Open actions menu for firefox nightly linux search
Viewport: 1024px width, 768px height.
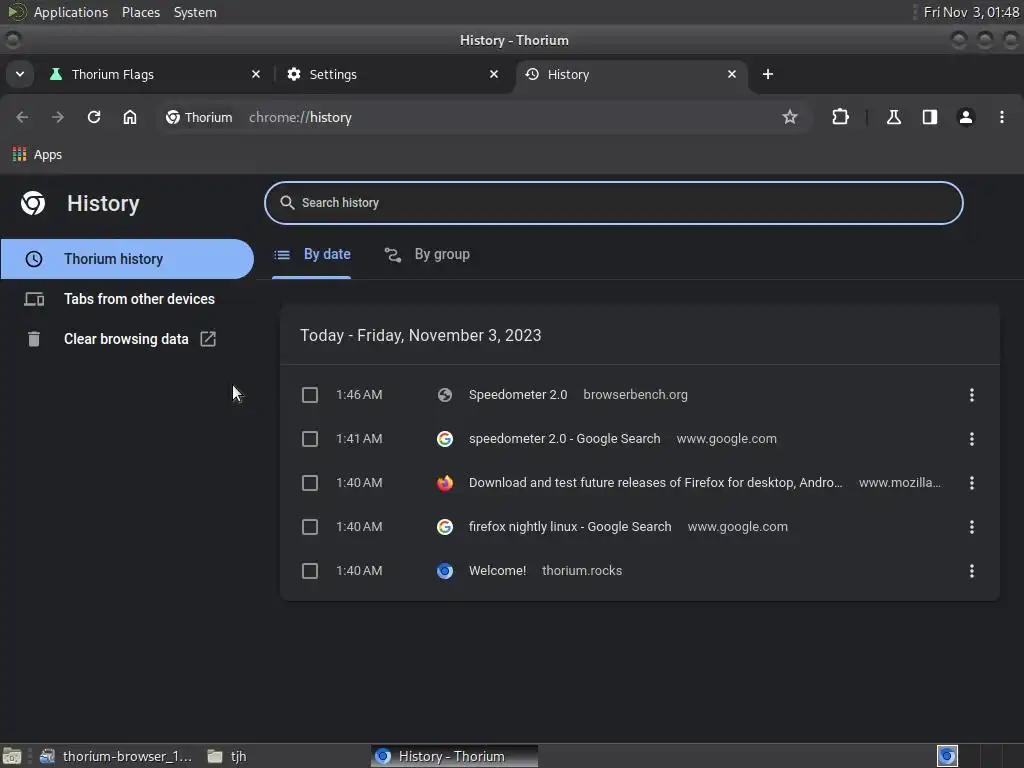(x=972, y=527)
